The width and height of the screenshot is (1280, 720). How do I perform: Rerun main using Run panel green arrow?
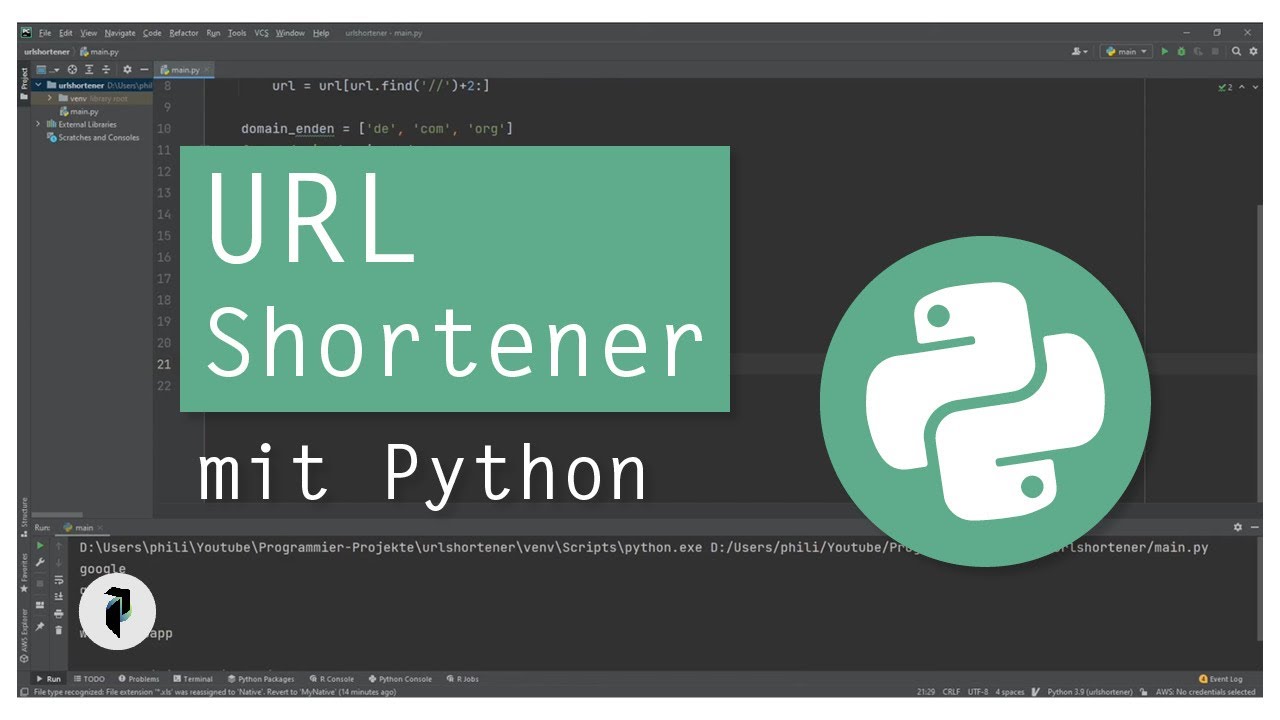(x=40, y=546)
